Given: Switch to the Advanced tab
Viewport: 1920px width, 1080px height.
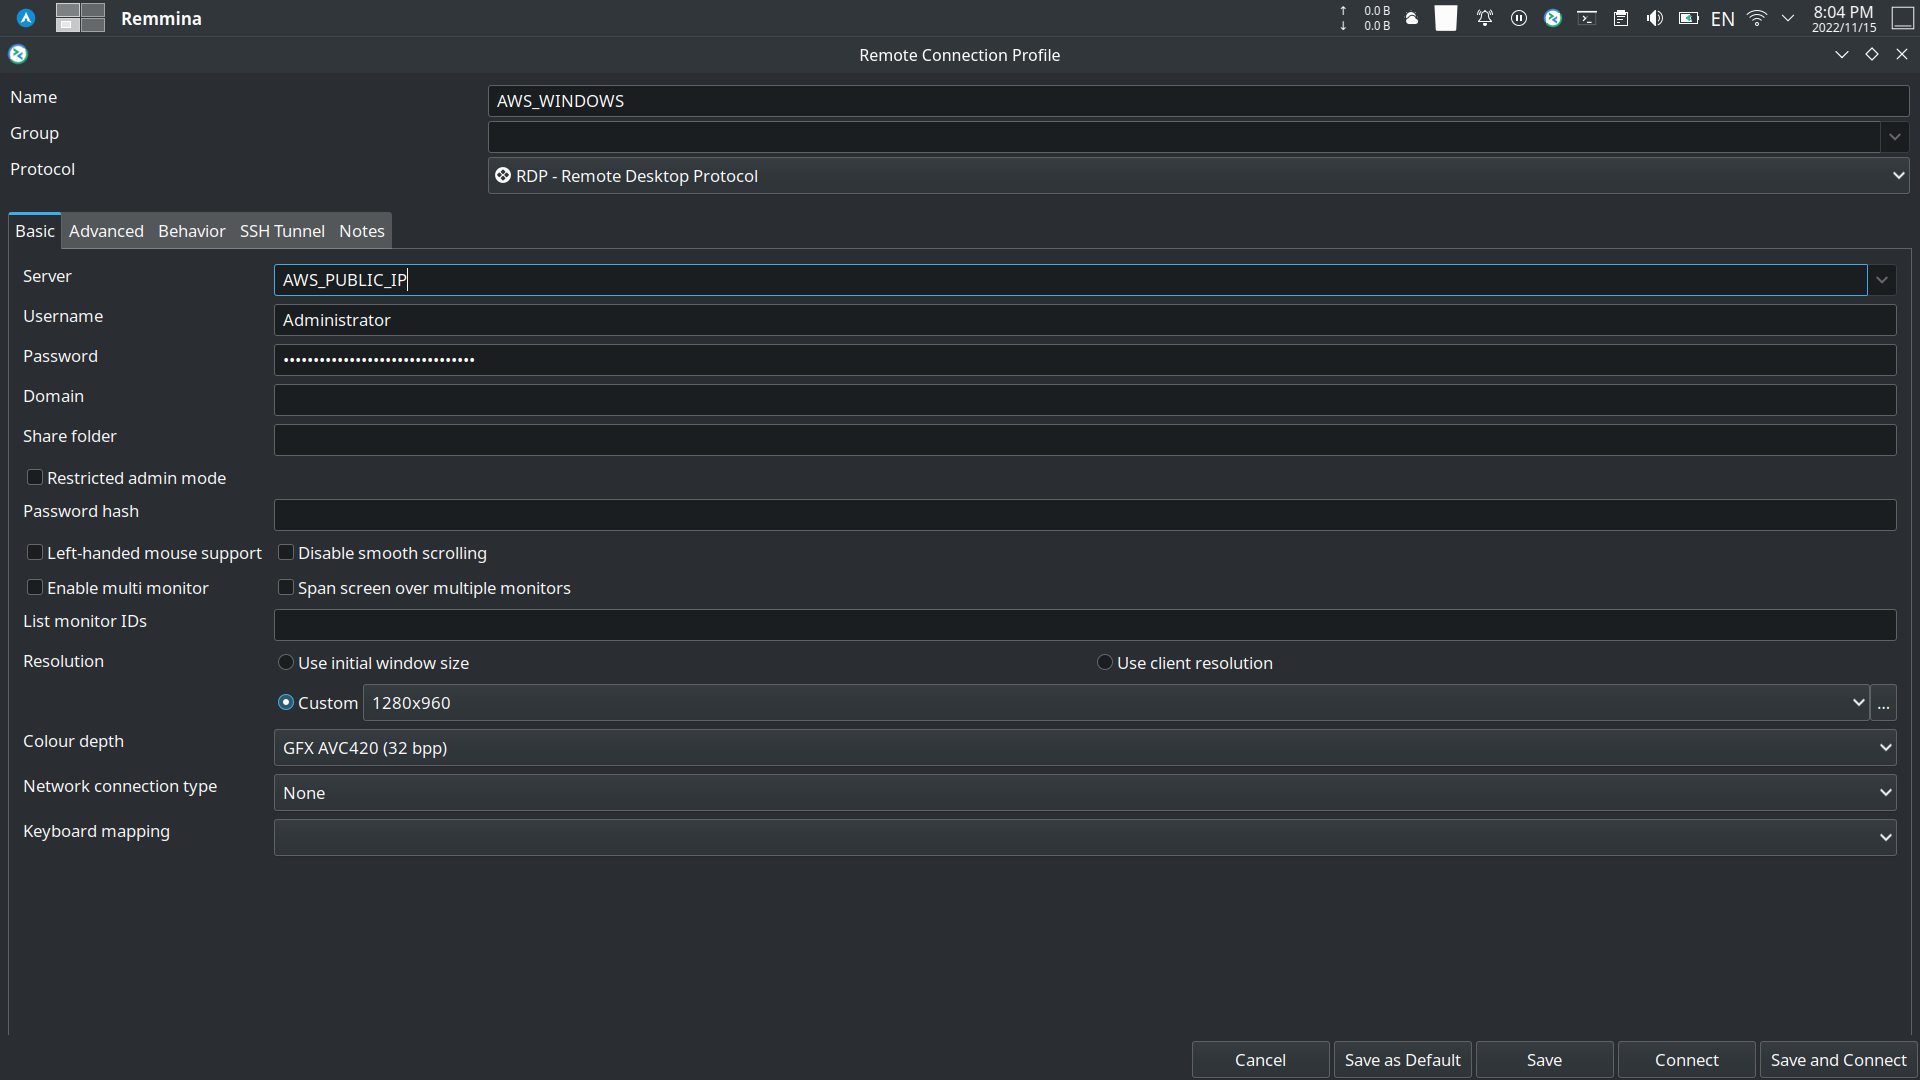Looking at the screenshot, I should coord(106,231).
